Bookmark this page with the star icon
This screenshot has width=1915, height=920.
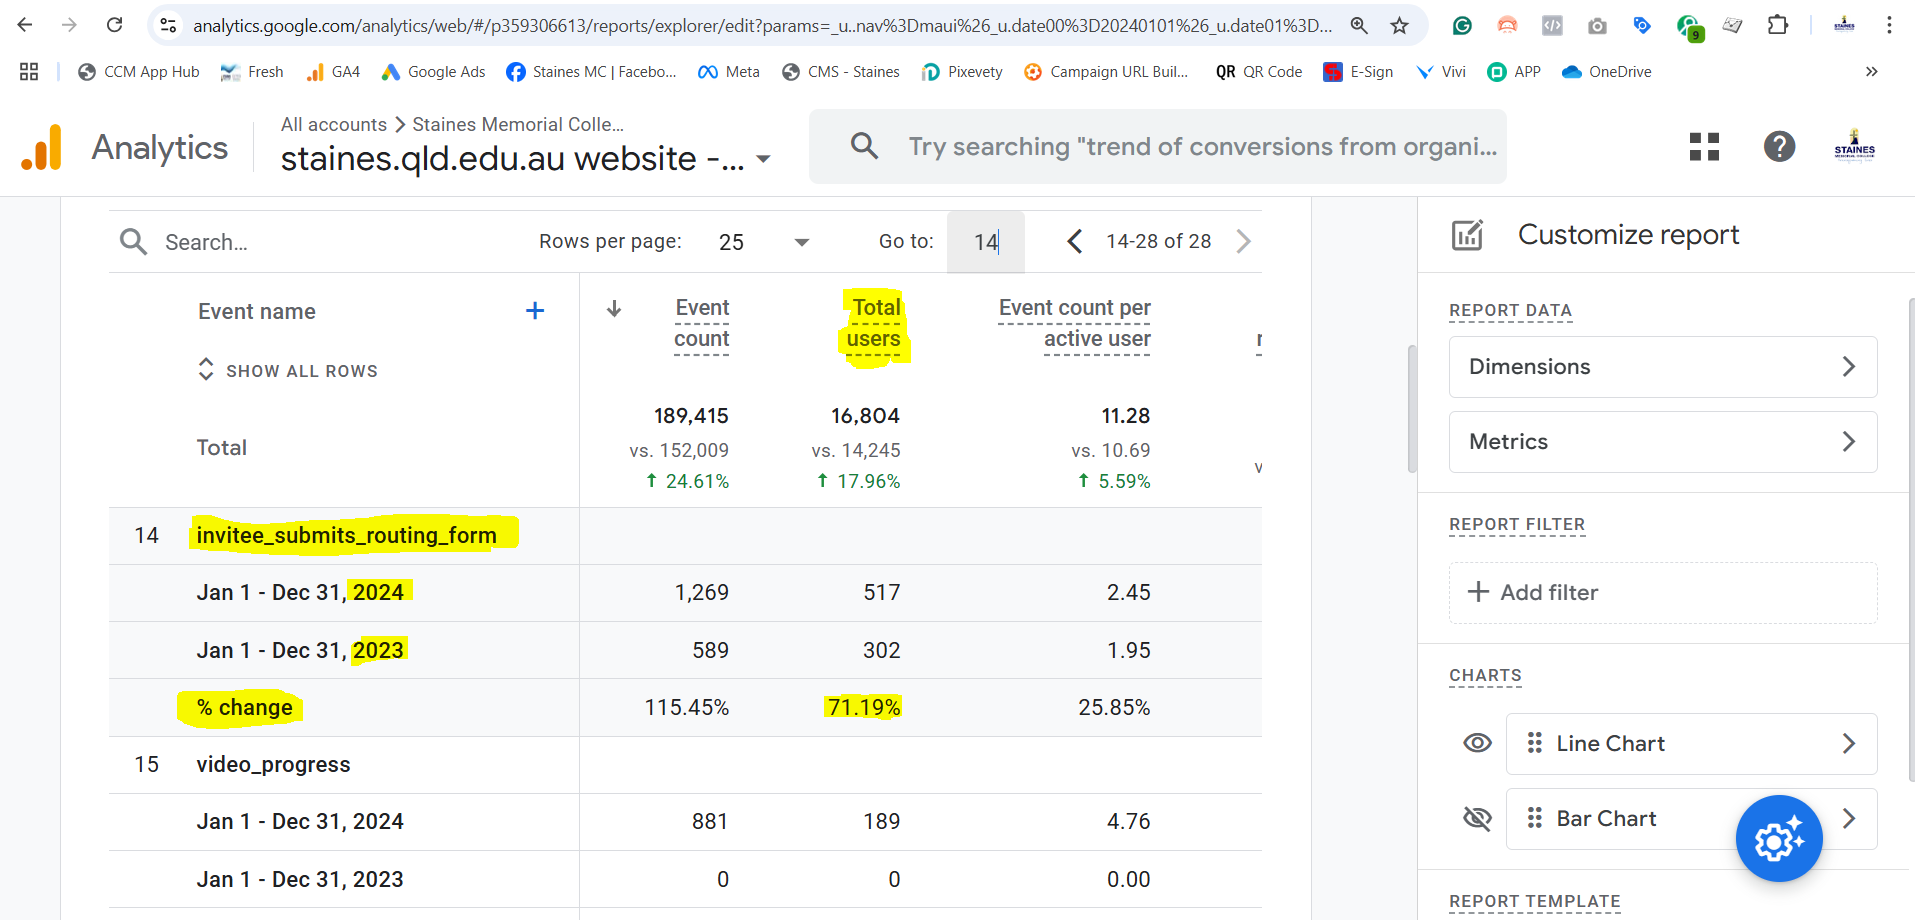(1399, 25)
